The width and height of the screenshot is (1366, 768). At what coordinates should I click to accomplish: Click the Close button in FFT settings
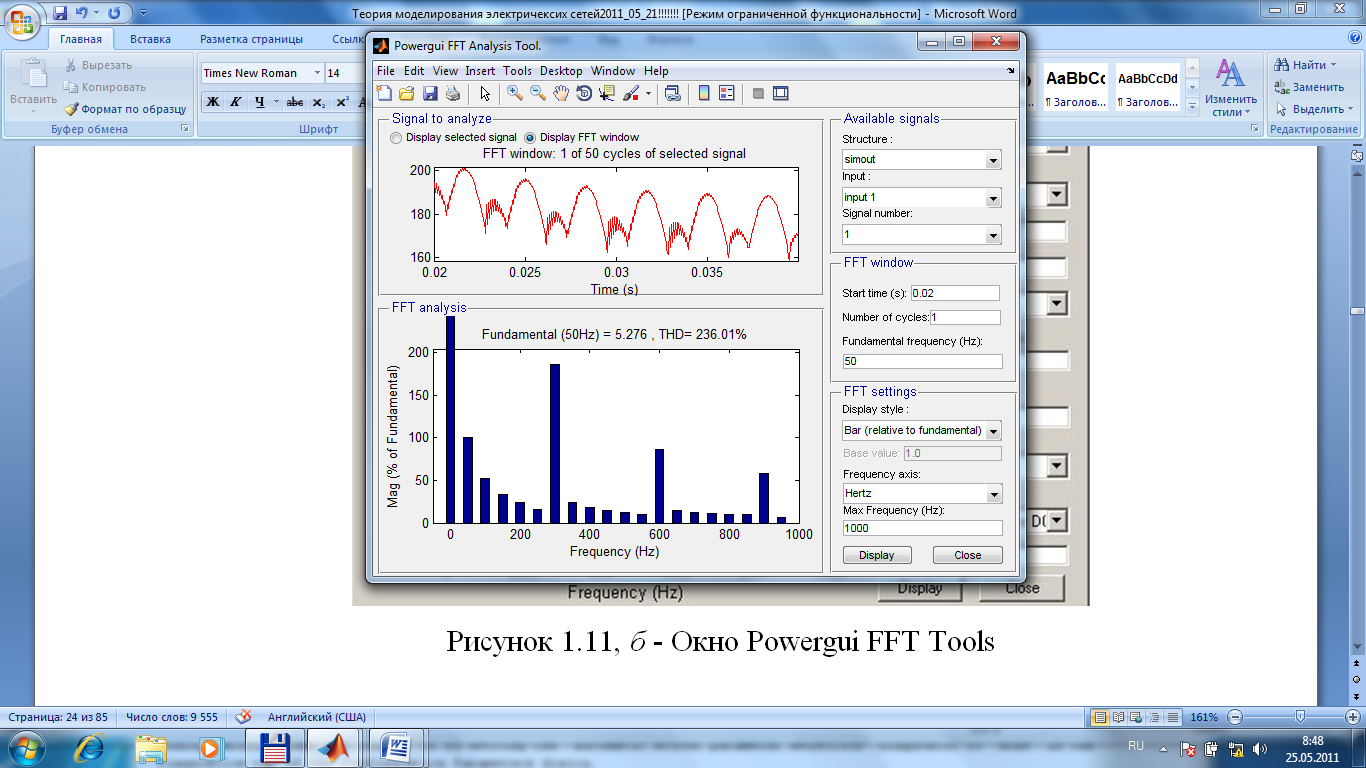click(967, 555)
